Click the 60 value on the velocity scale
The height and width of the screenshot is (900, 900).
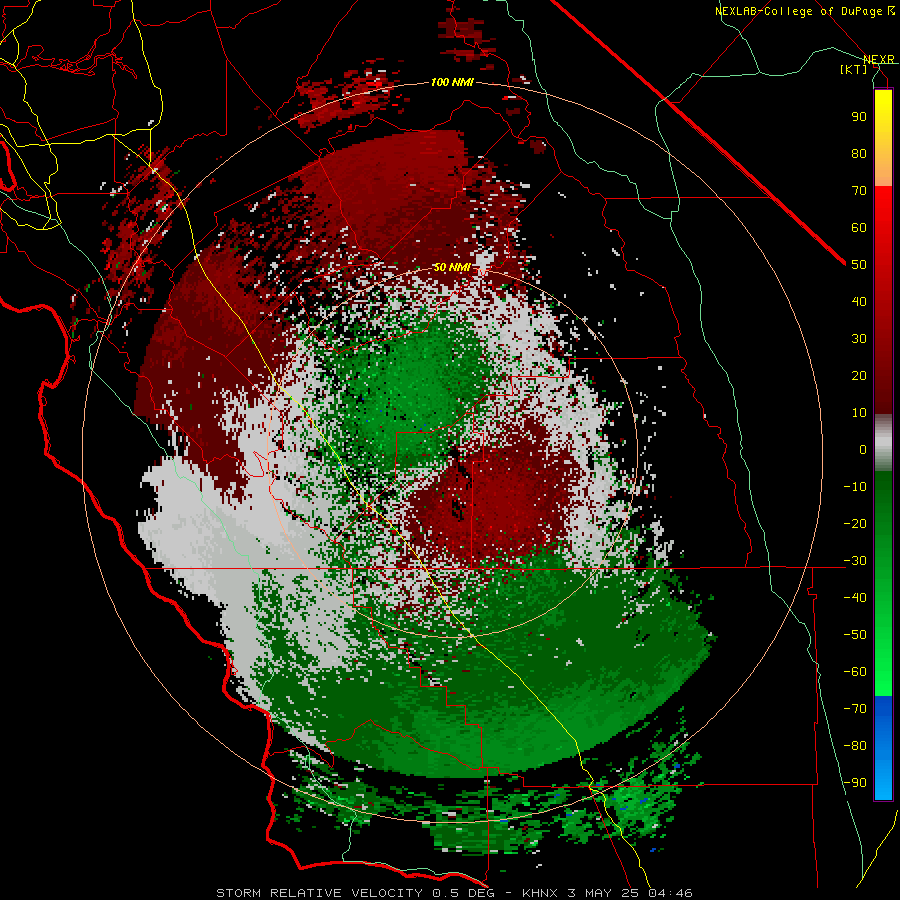859,228
